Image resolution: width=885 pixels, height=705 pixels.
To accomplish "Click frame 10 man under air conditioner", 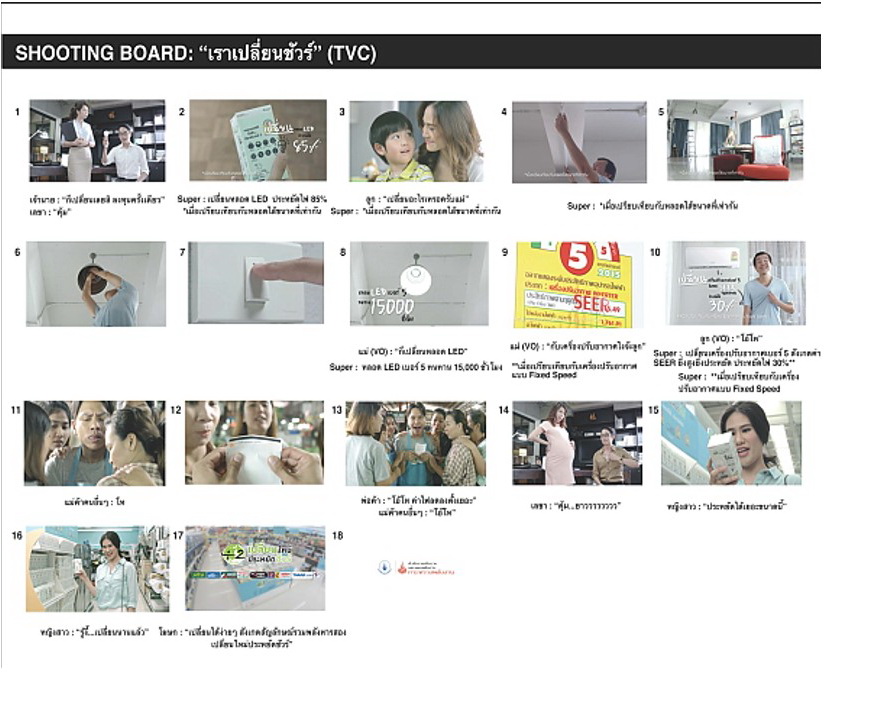I will point(735,283).
